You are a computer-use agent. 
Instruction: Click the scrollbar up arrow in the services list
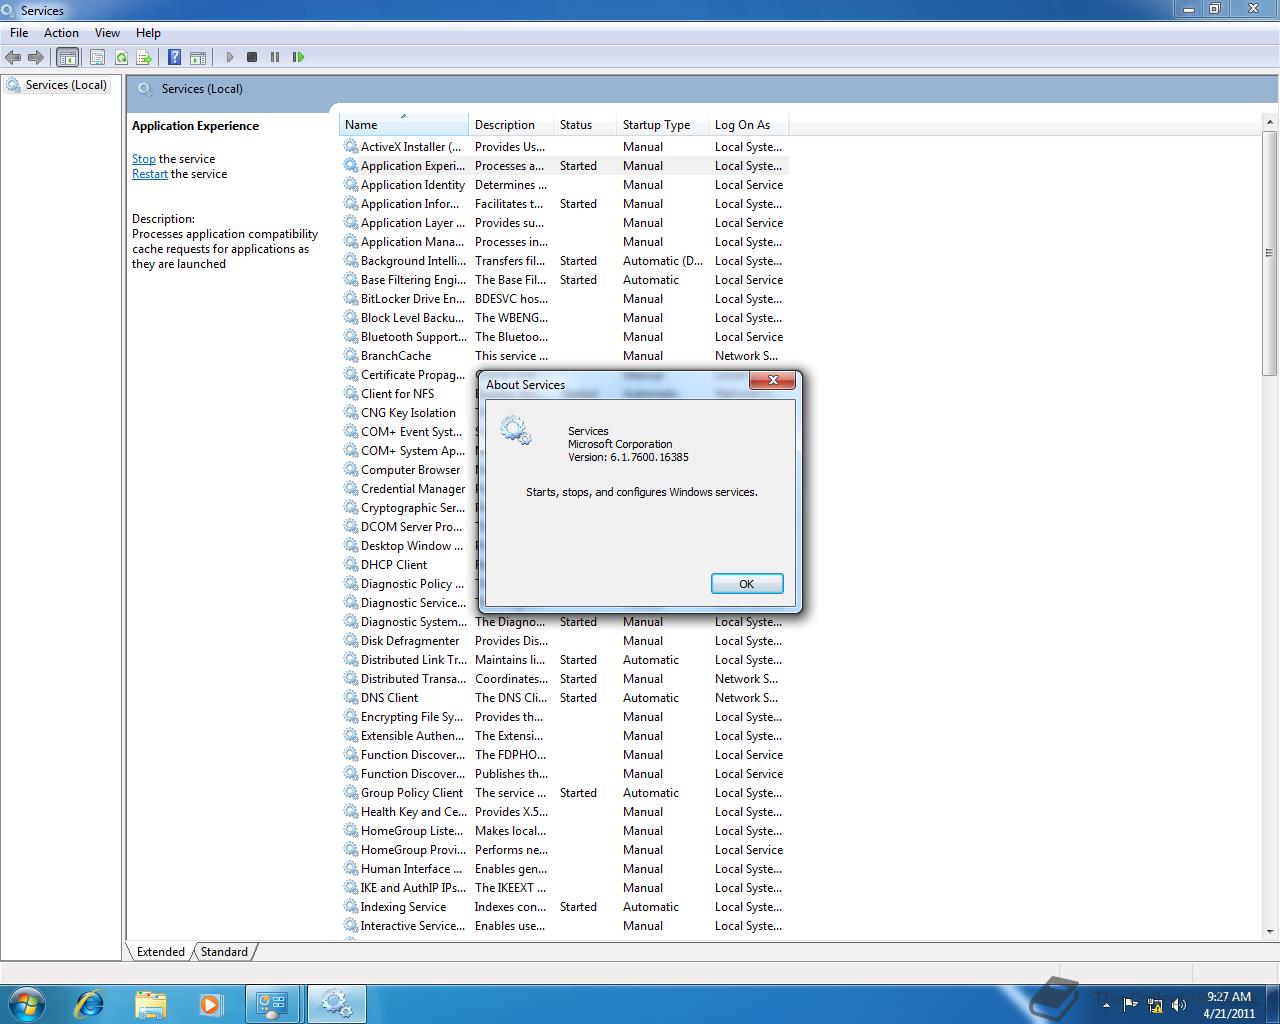coord(1270,123)
